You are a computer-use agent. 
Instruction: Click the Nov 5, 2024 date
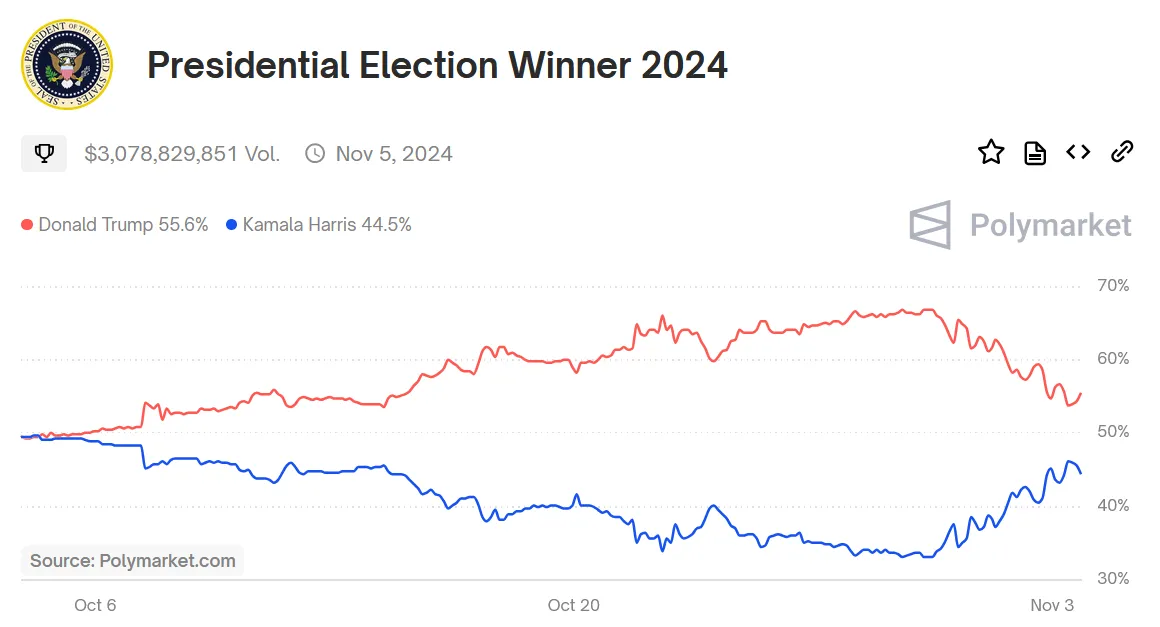click(x=394, y=154)
